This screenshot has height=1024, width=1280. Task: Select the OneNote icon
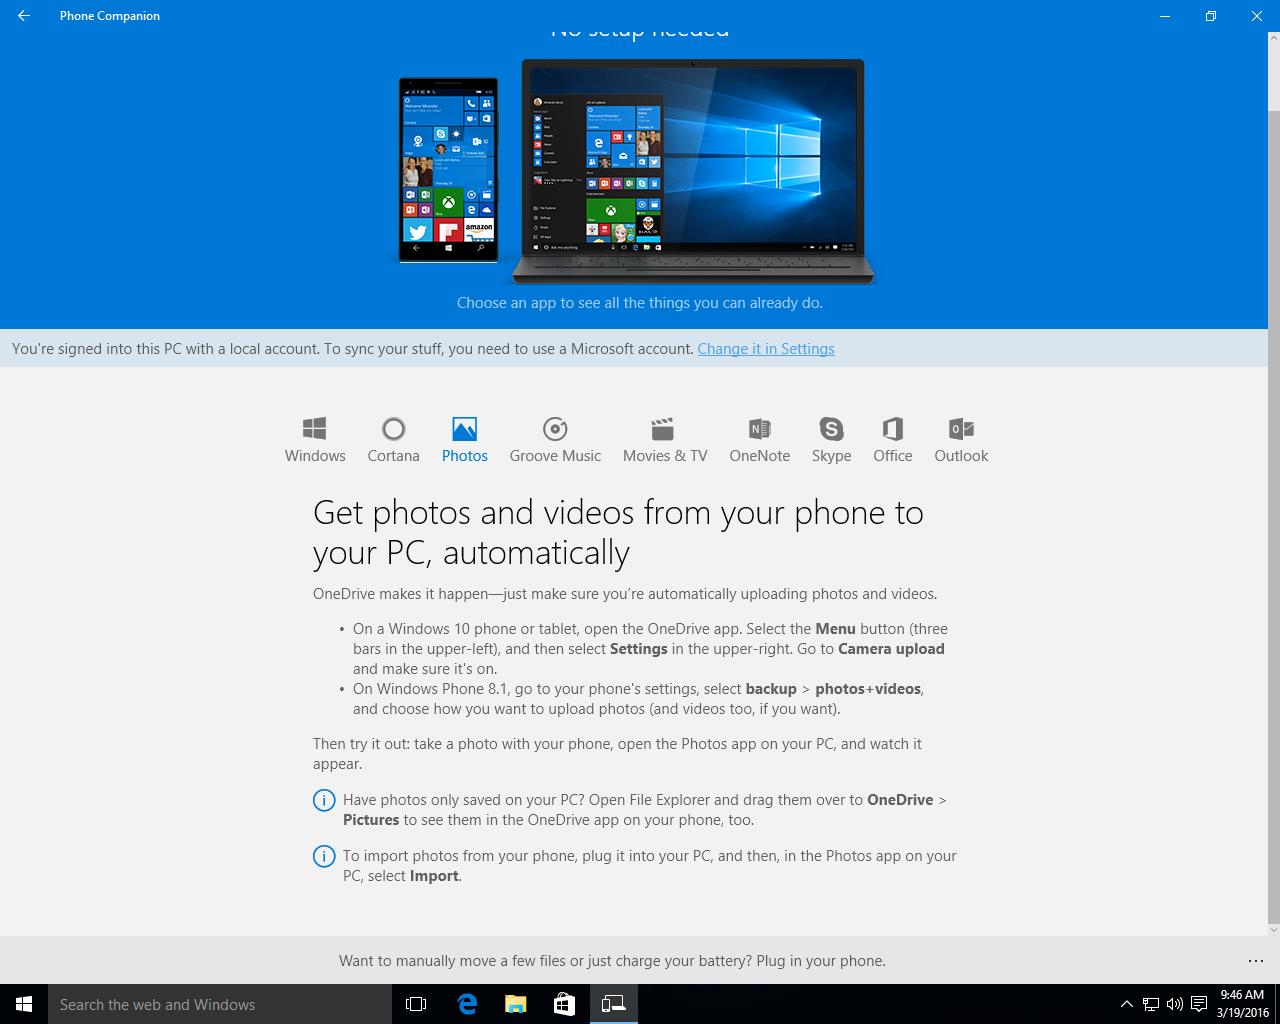point(759,429)
